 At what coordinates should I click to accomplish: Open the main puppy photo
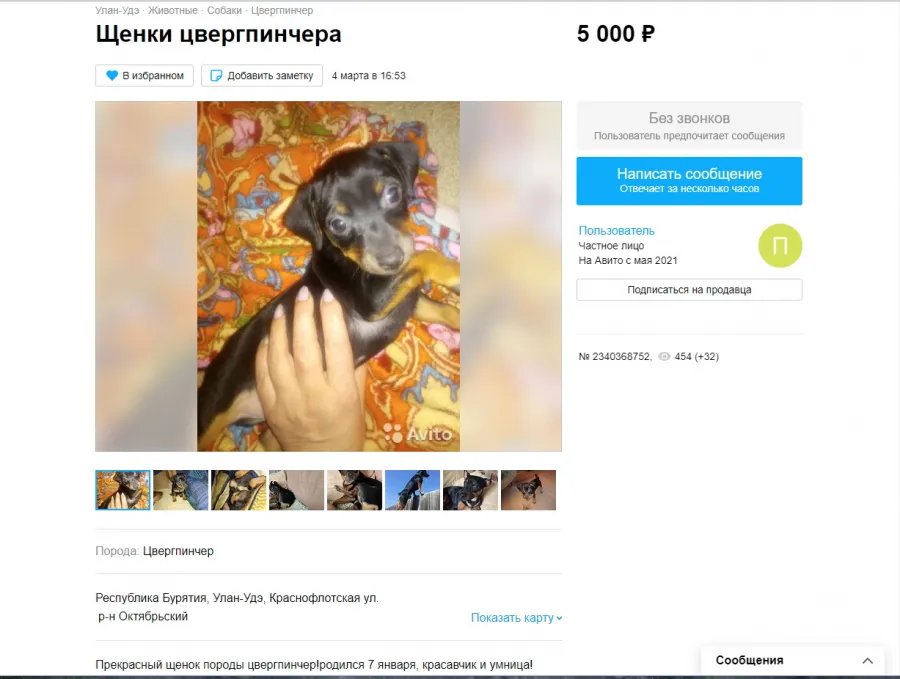pyautogui.click(x=328, y=277)
